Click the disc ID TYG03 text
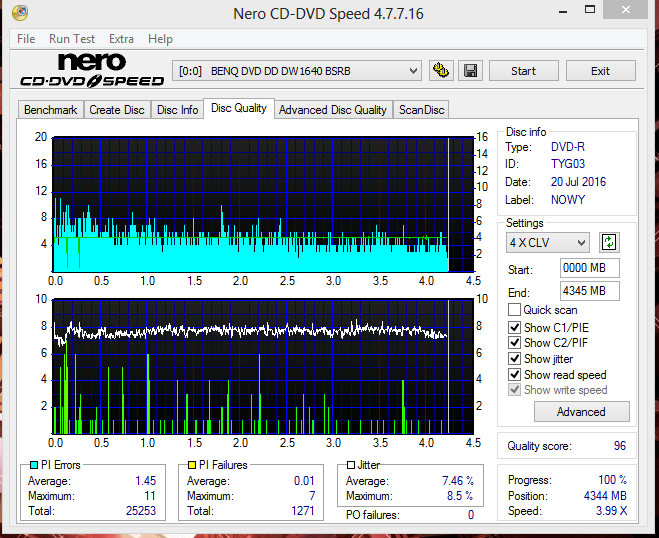The height and width of the screenshot is (538, 659). click(x=568, y=164)
